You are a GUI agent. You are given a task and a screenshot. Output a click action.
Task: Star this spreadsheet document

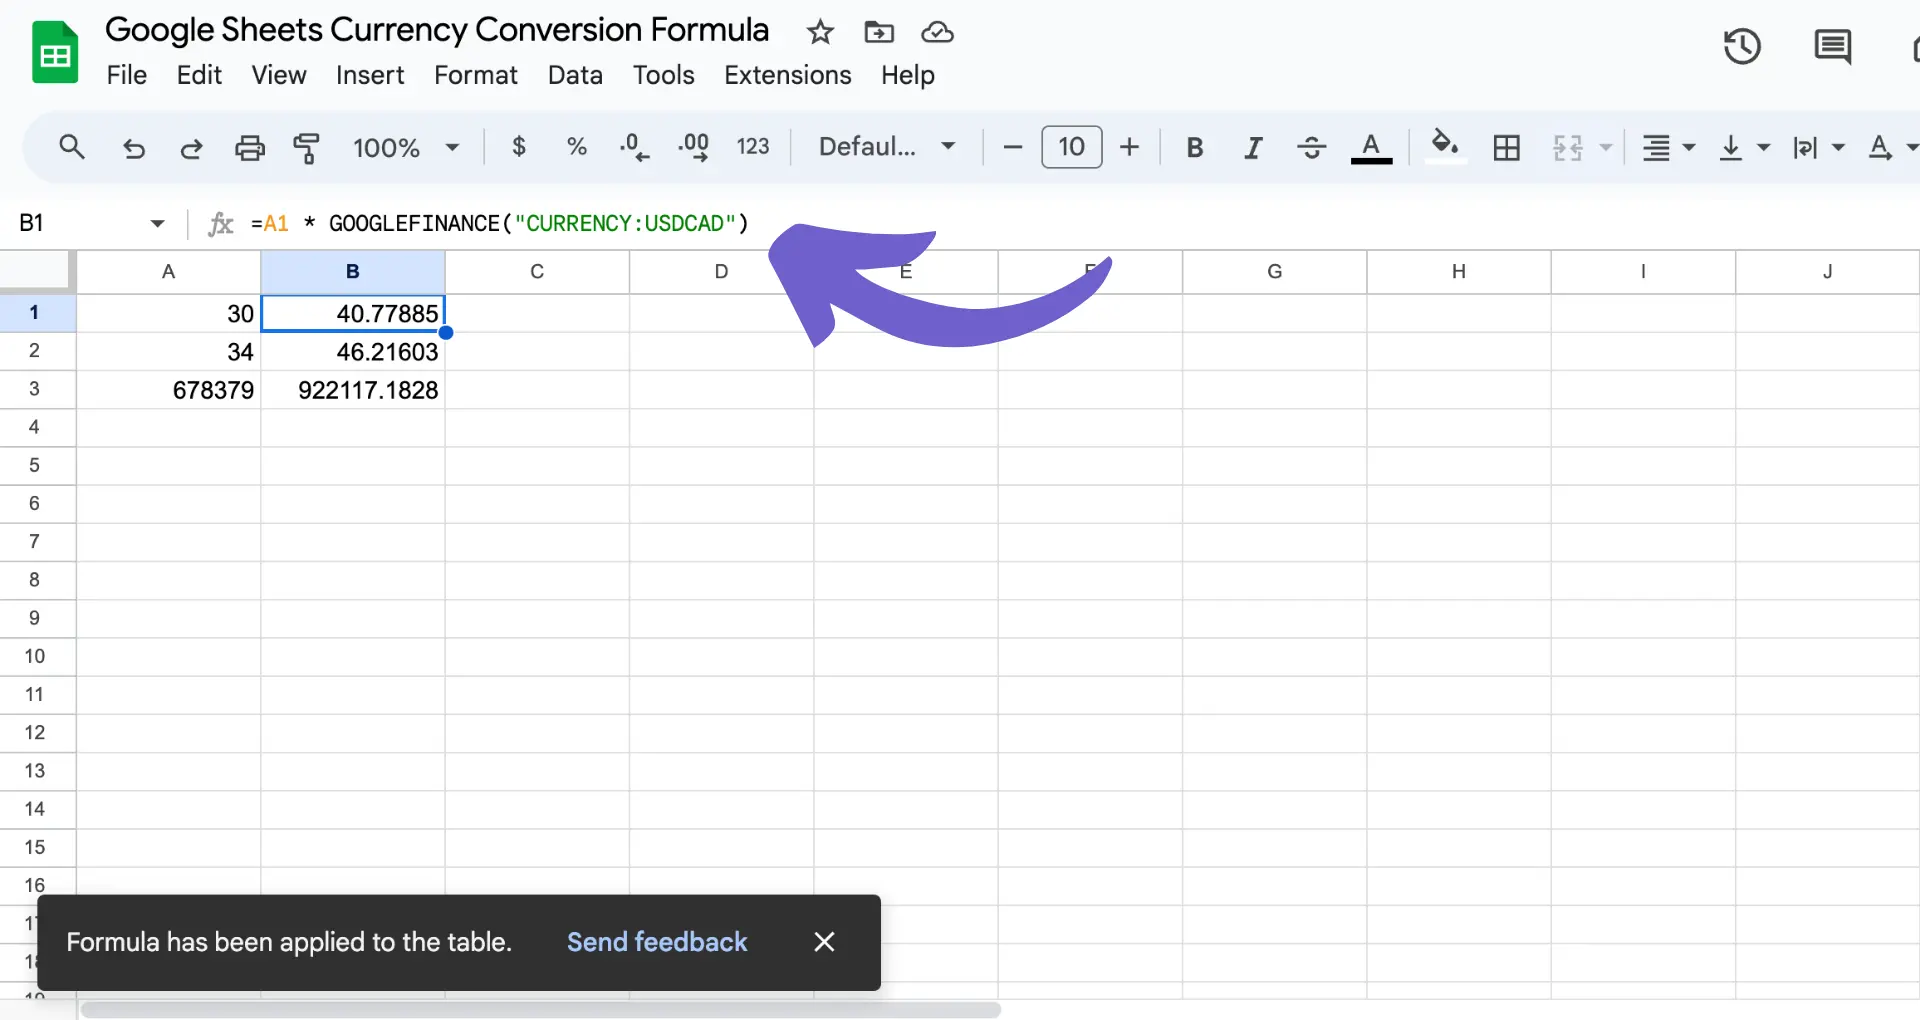(x=820, y=32)
